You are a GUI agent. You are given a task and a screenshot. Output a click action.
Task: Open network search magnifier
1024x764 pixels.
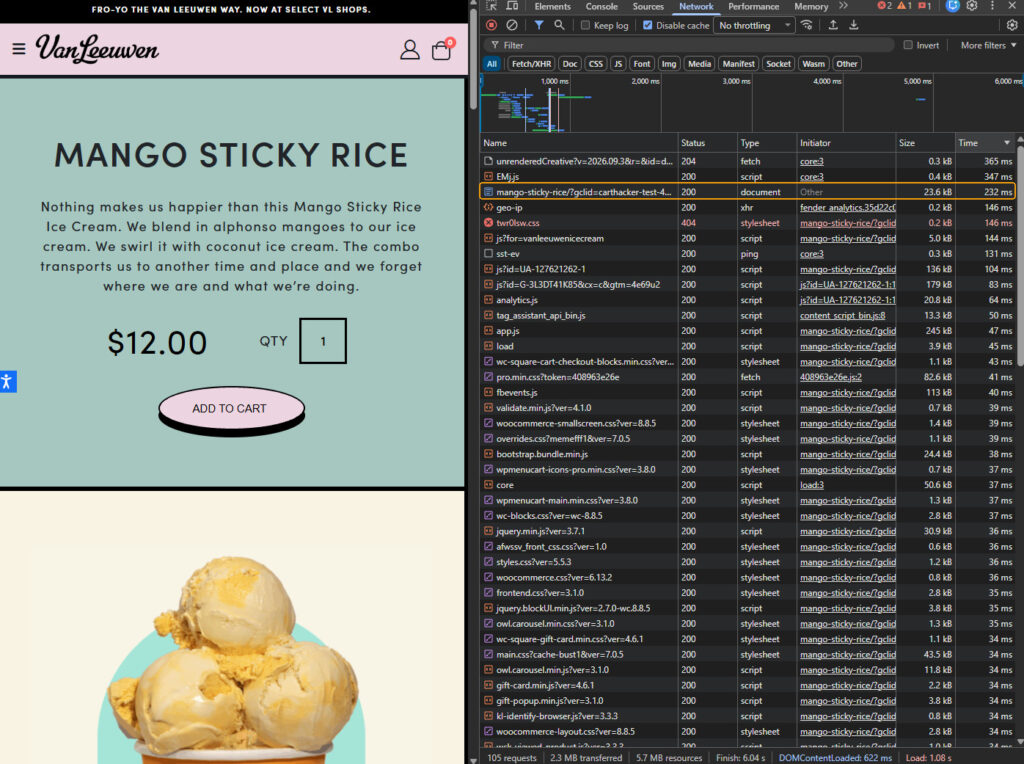[x=559, y=25]
